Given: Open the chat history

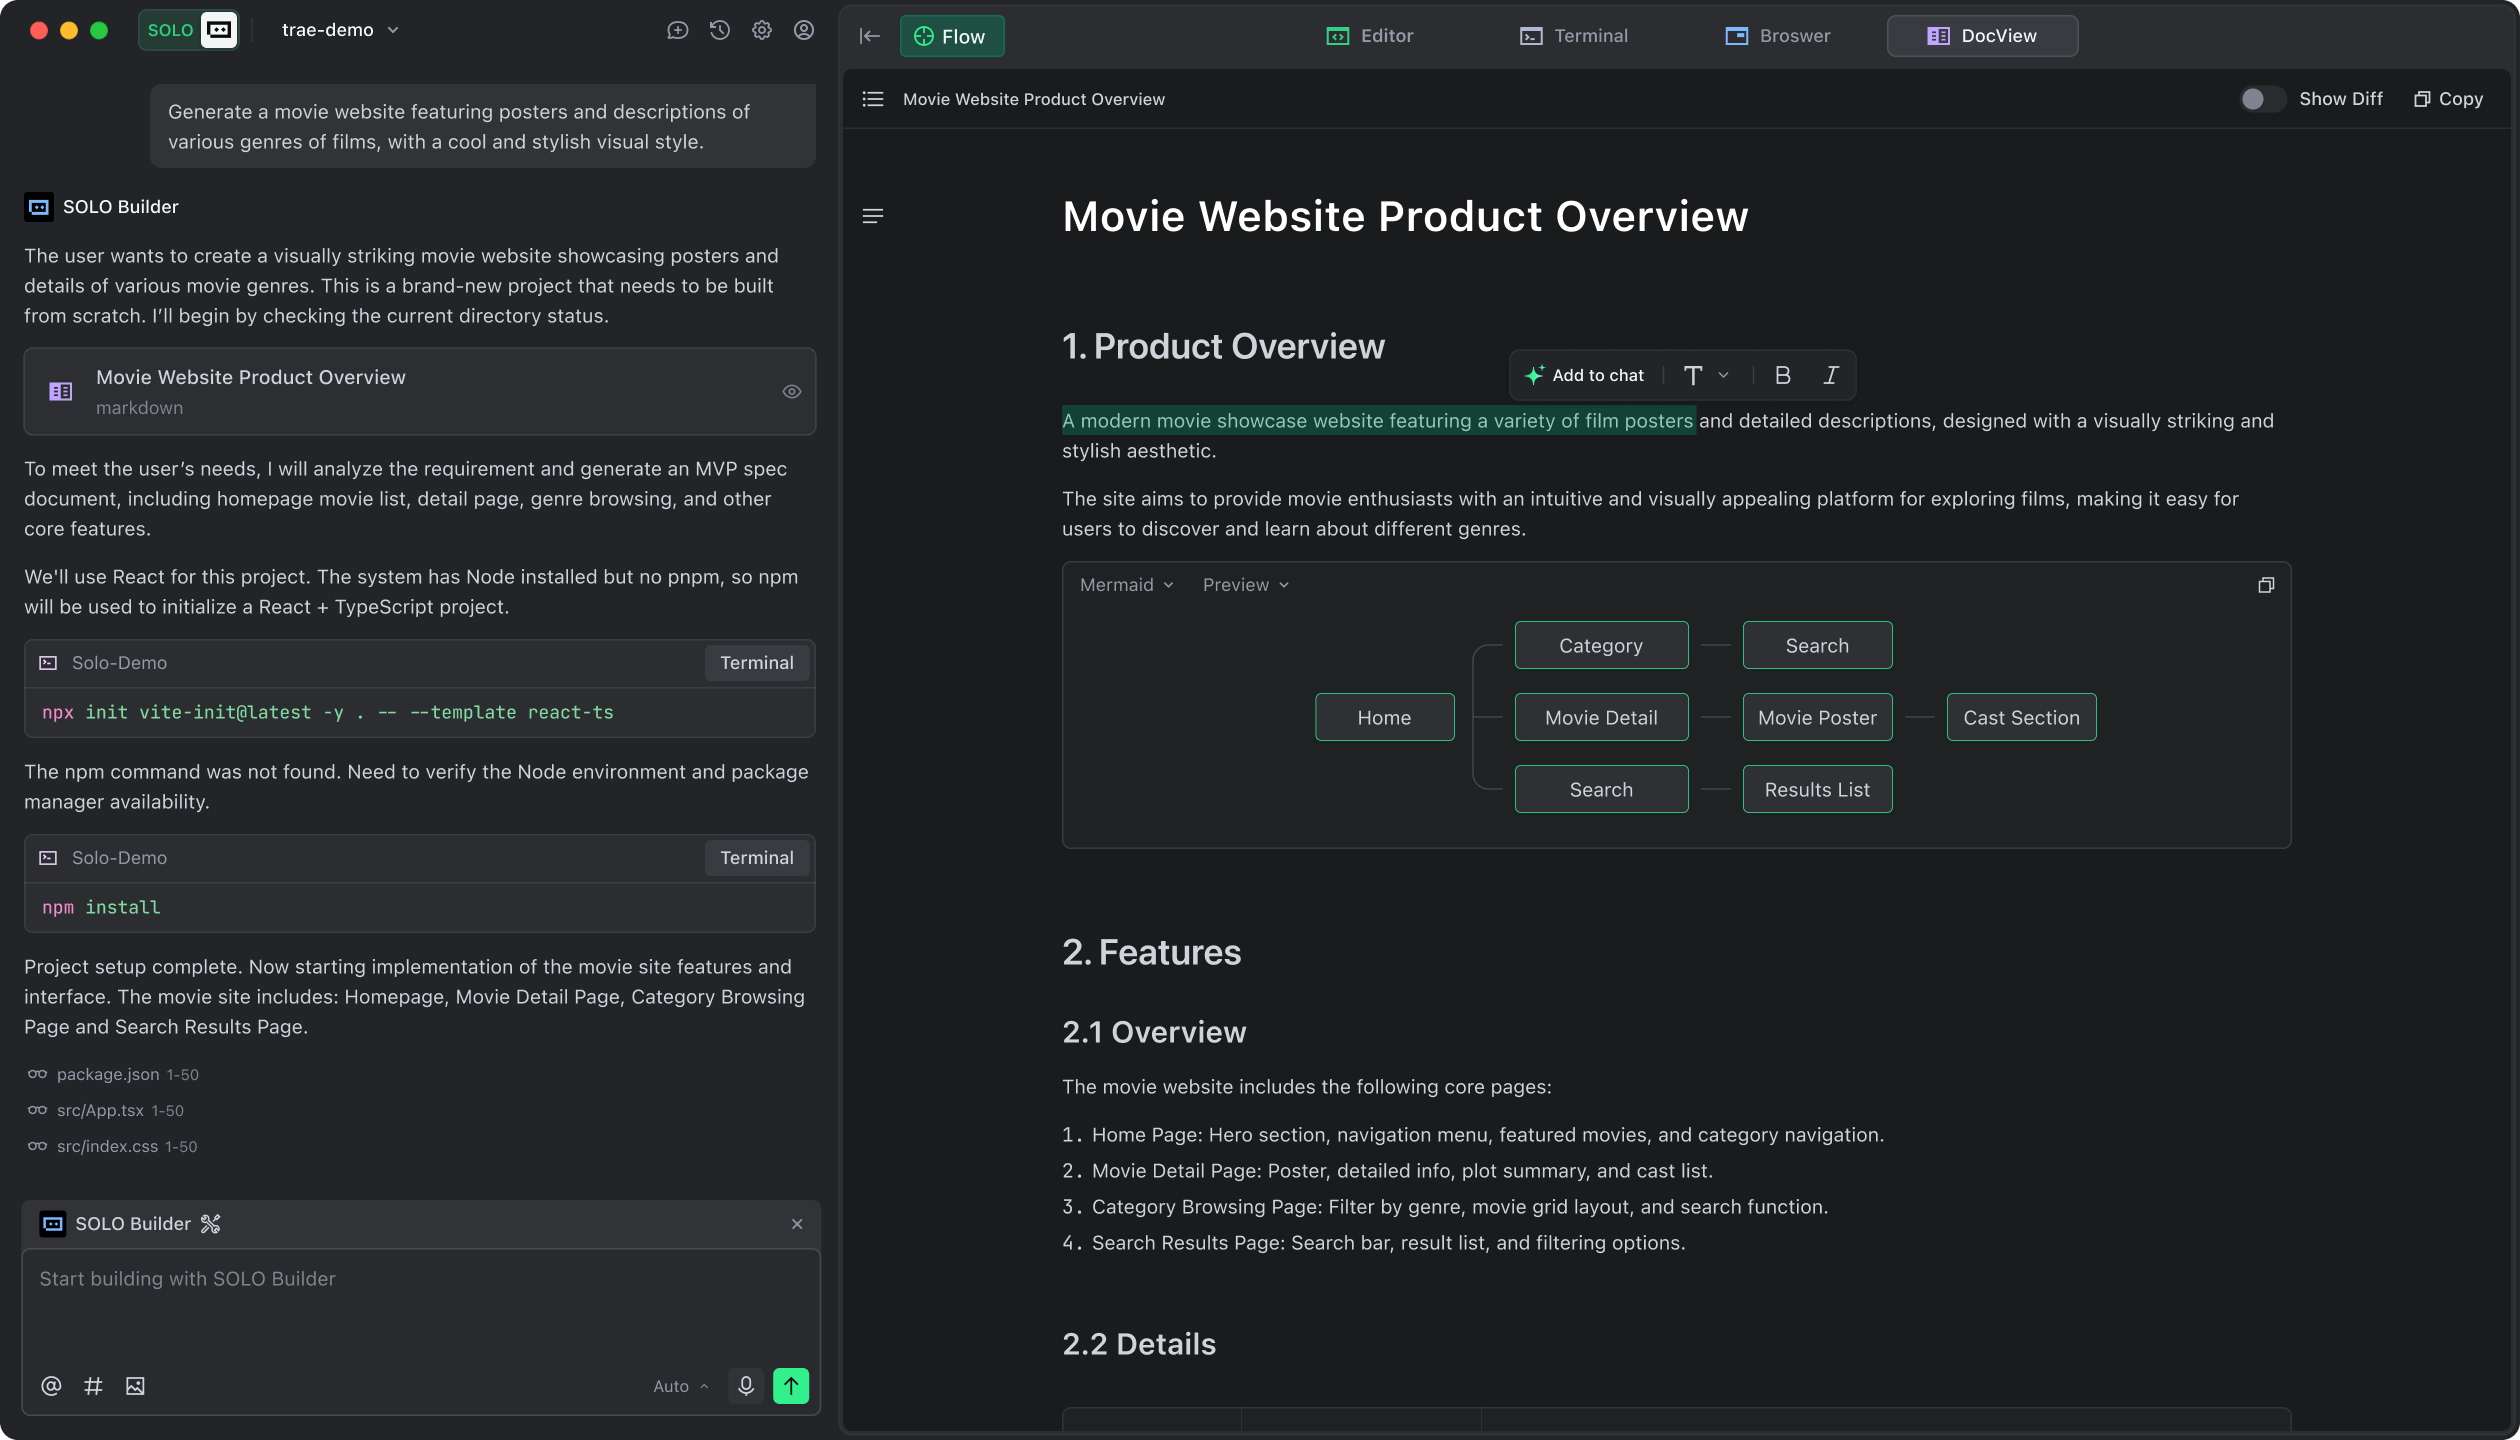Looking at the screenshot, I should coord(720,30).
